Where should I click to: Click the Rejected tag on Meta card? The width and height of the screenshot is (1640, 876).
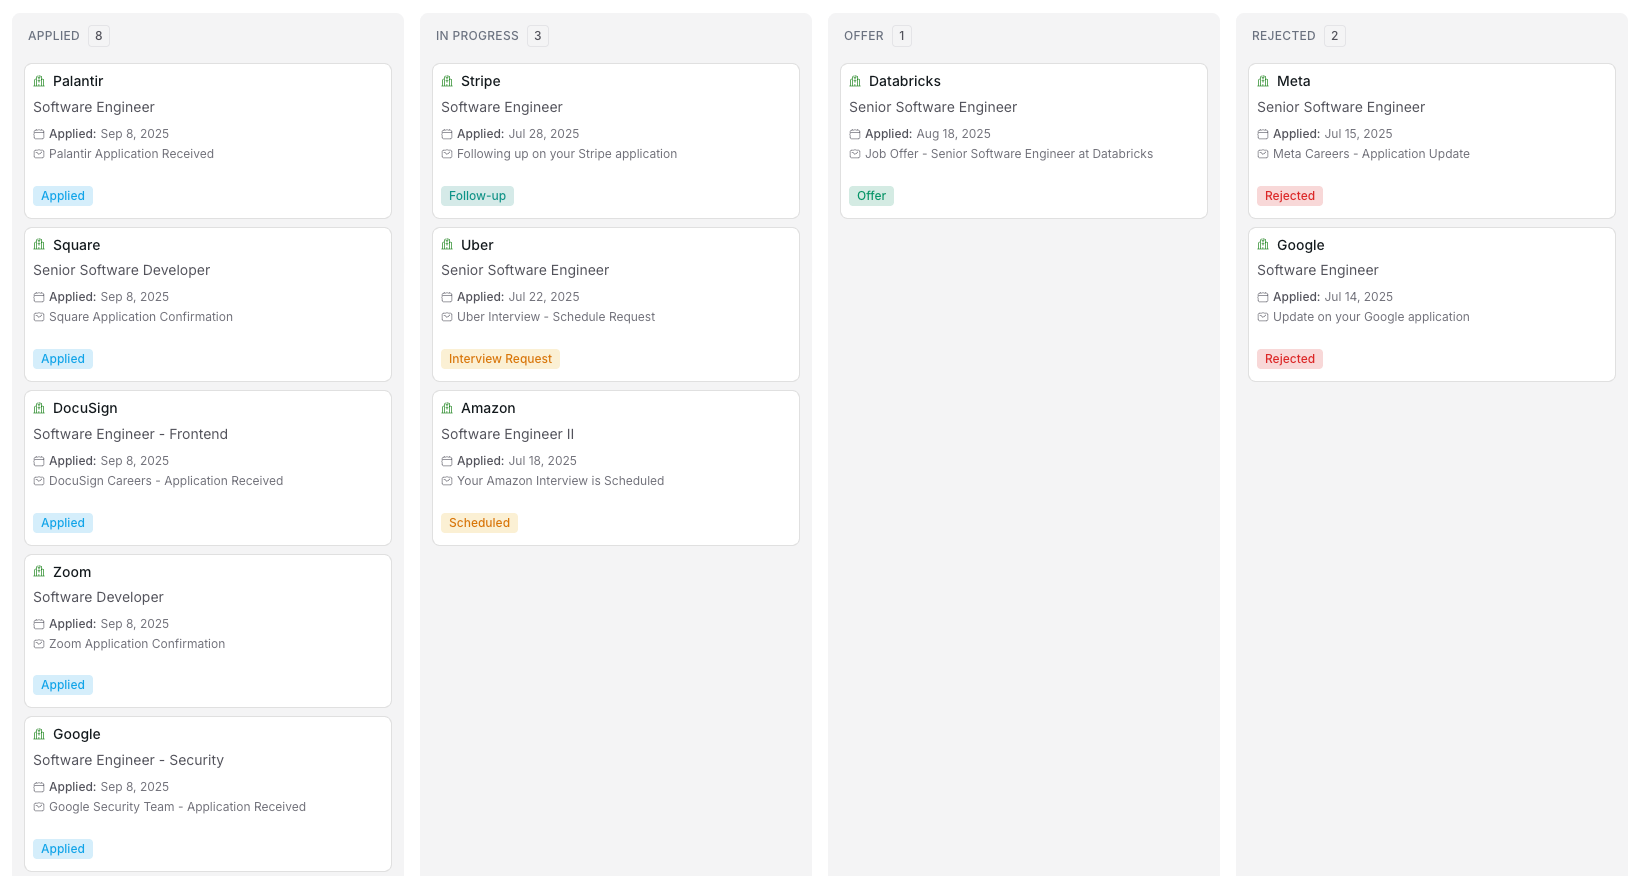pos(1289,196)
